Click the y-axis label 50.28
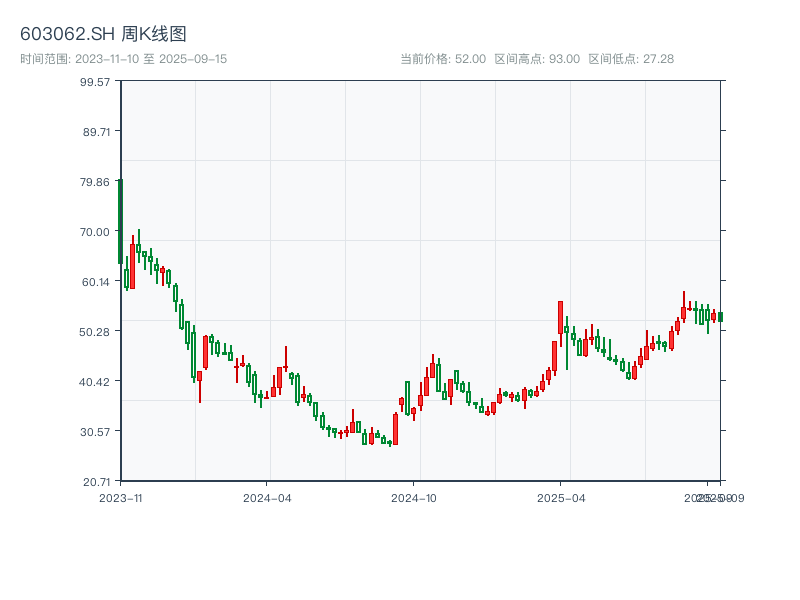 (x=94, y=332)
